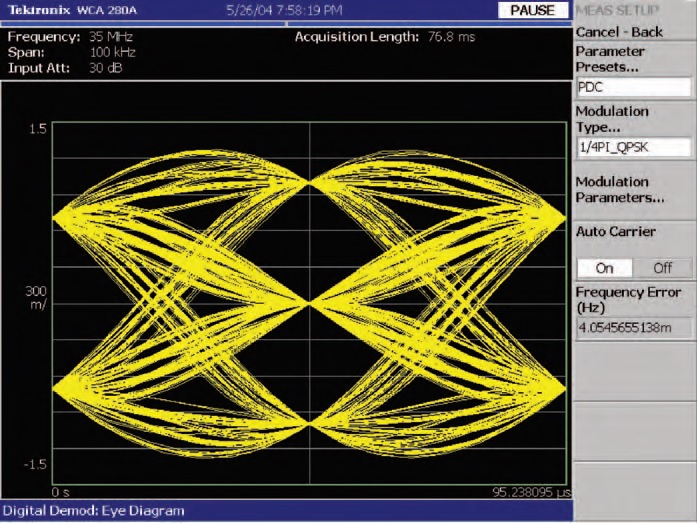Click the Tektronix logo in title bar

[x=38, y=10]
